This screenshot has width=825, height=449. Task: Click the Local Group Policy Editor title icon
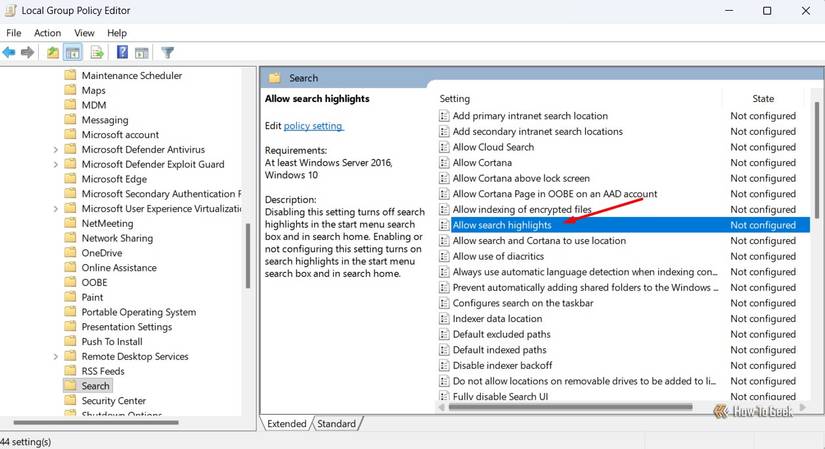(x=10, y=11)
